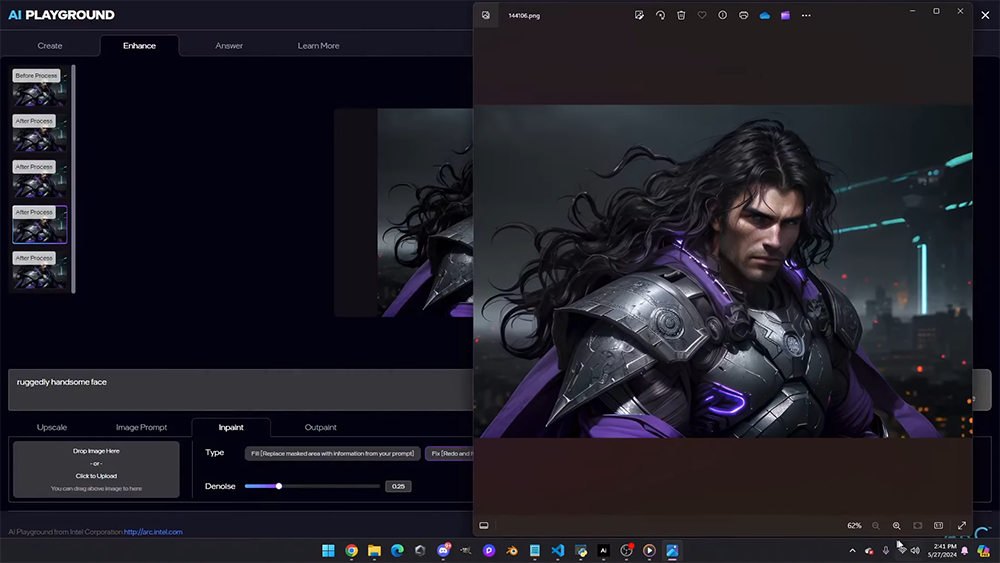Click the Denoise slider handle

coord(279,486)
